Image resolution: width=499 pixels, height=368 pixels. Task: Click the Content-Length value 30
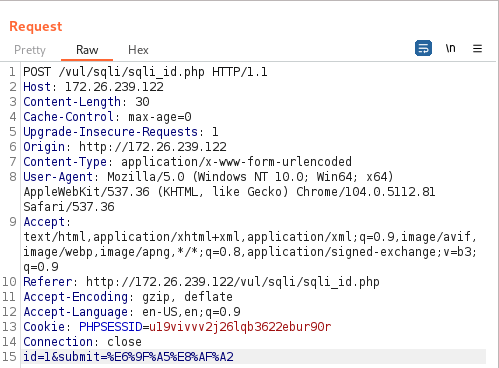coord(142,102)
